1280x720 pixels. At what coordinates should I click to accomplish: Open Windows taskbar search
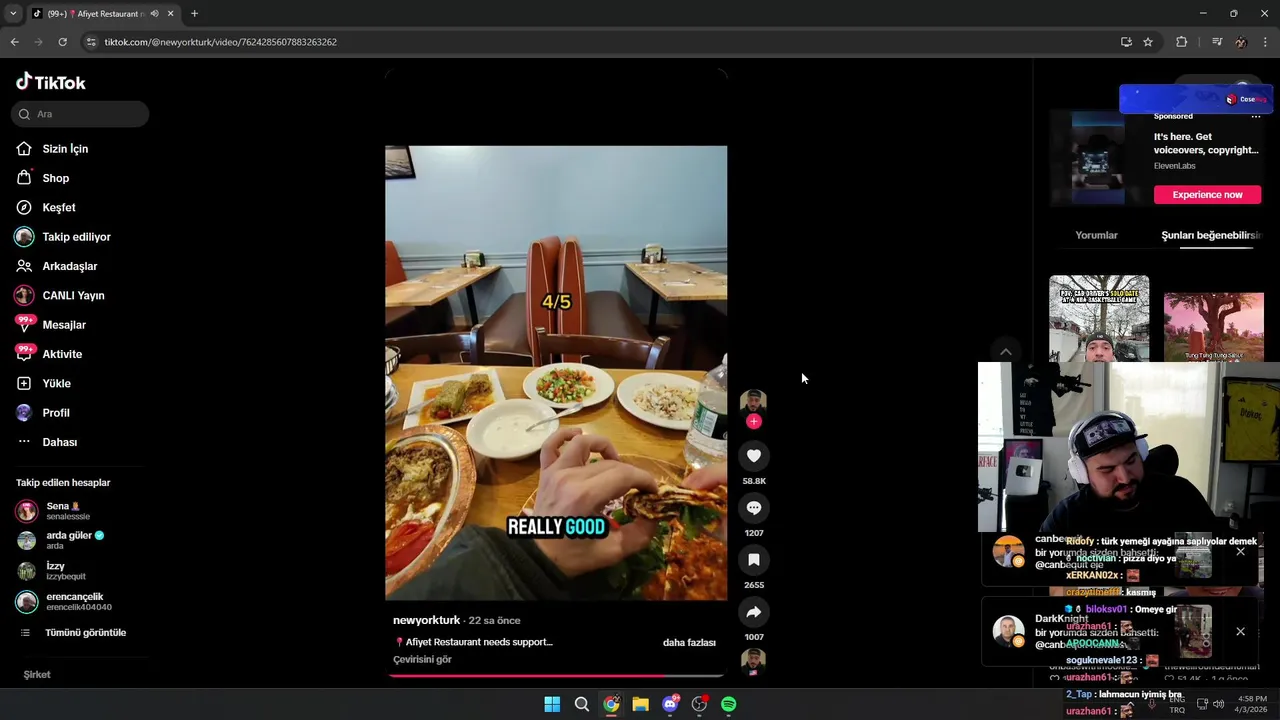581,704
